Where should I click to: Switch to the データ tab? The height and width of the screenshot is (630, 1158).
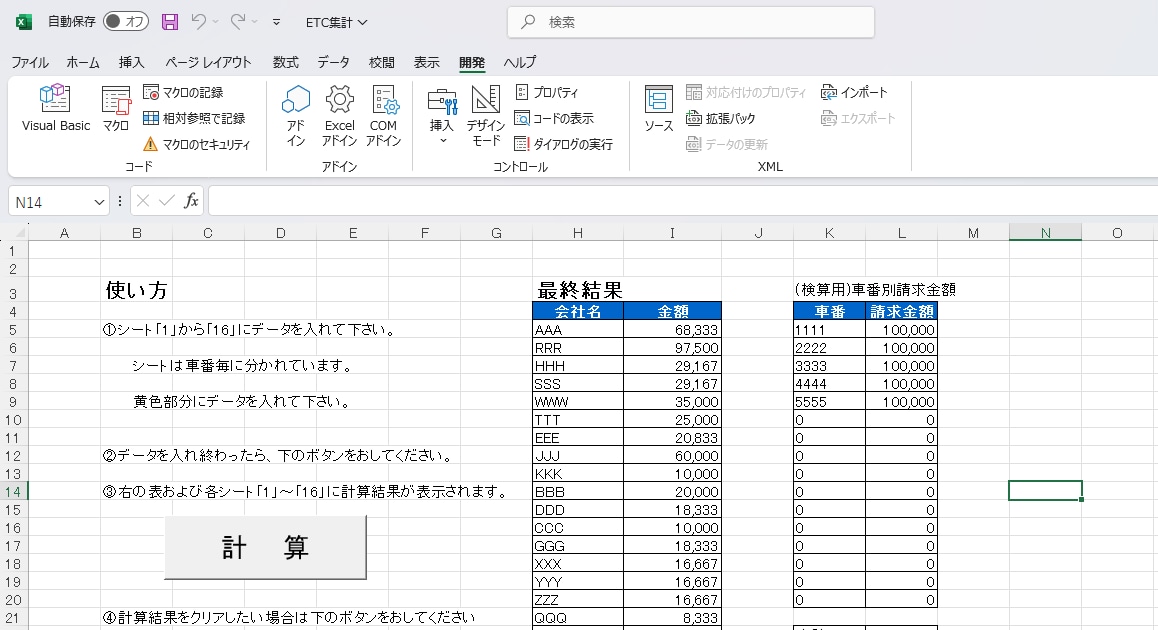pos(334,63)
